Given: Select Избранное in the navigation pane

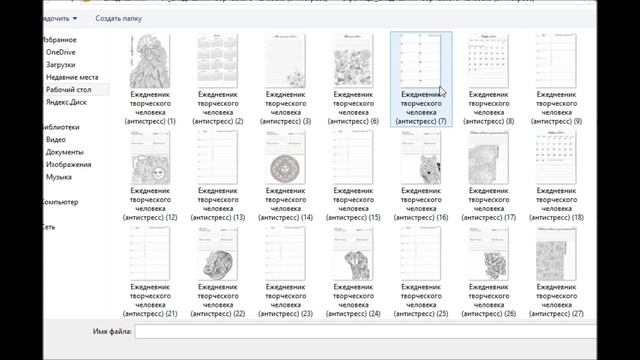Looking at the screenshot, I should click(x=60, y=40).
